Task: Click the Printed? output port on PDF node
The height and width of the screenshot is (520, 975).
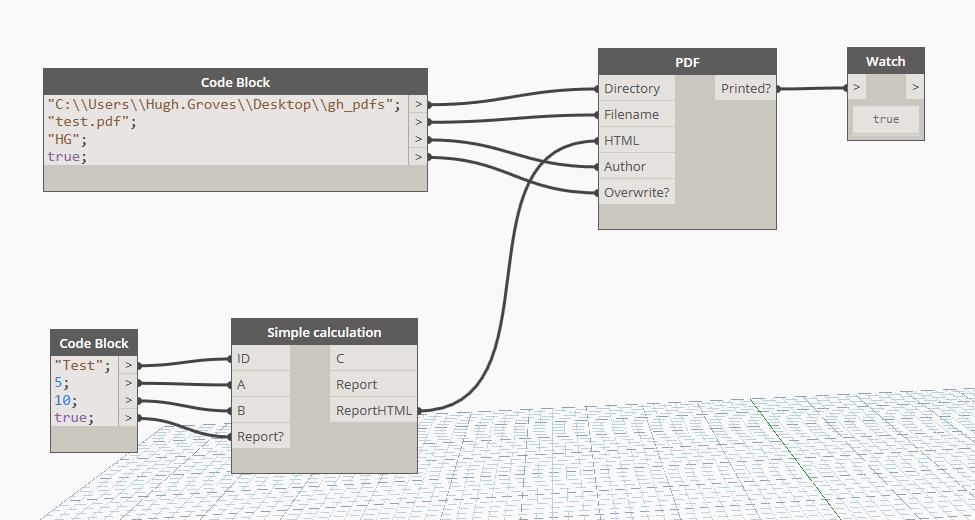Action: click(746, 88)
